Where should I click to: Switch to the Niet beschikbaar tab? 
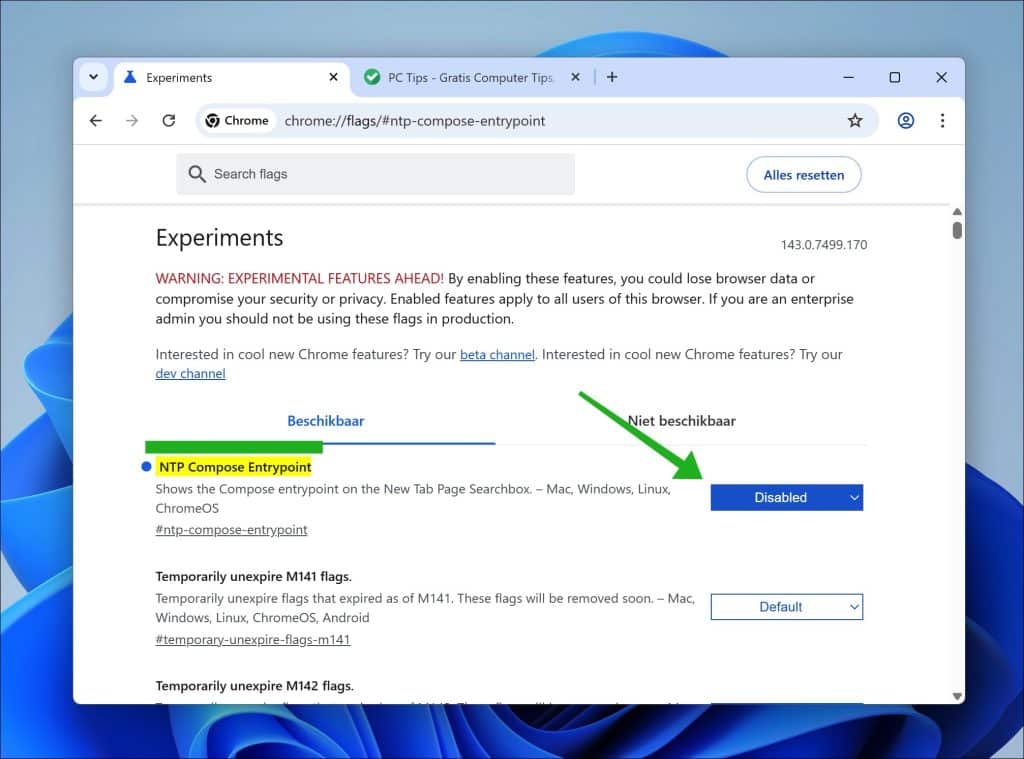681,420
